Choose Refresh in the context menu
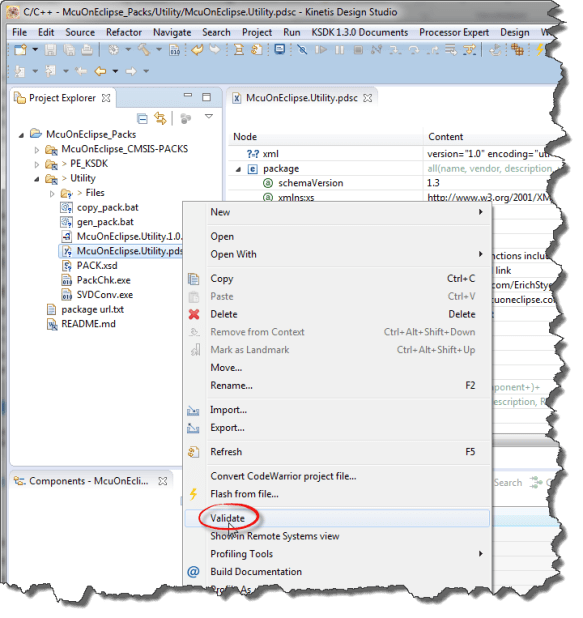The image size is (583, 618). tap(337, 452)
